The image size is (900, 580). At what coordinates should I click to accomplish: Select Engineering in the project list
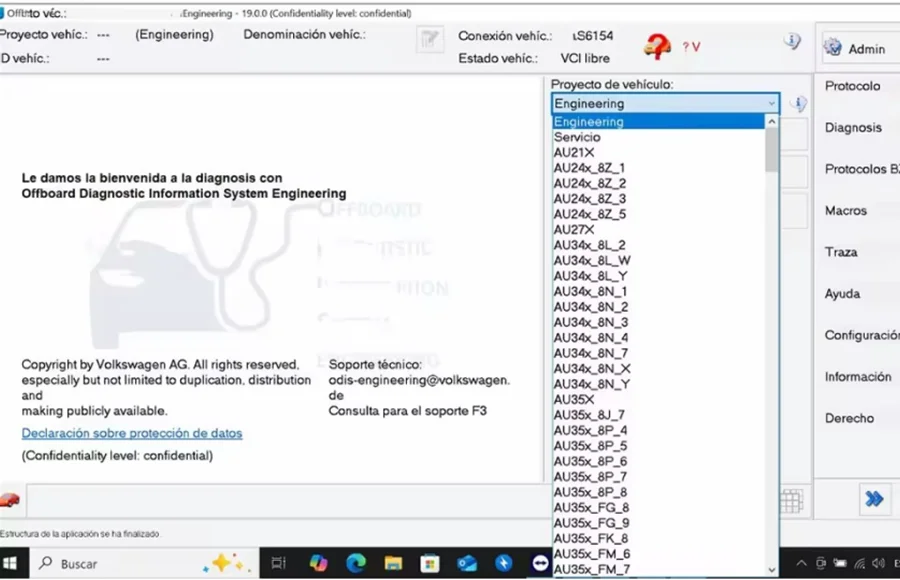point(658,122)
